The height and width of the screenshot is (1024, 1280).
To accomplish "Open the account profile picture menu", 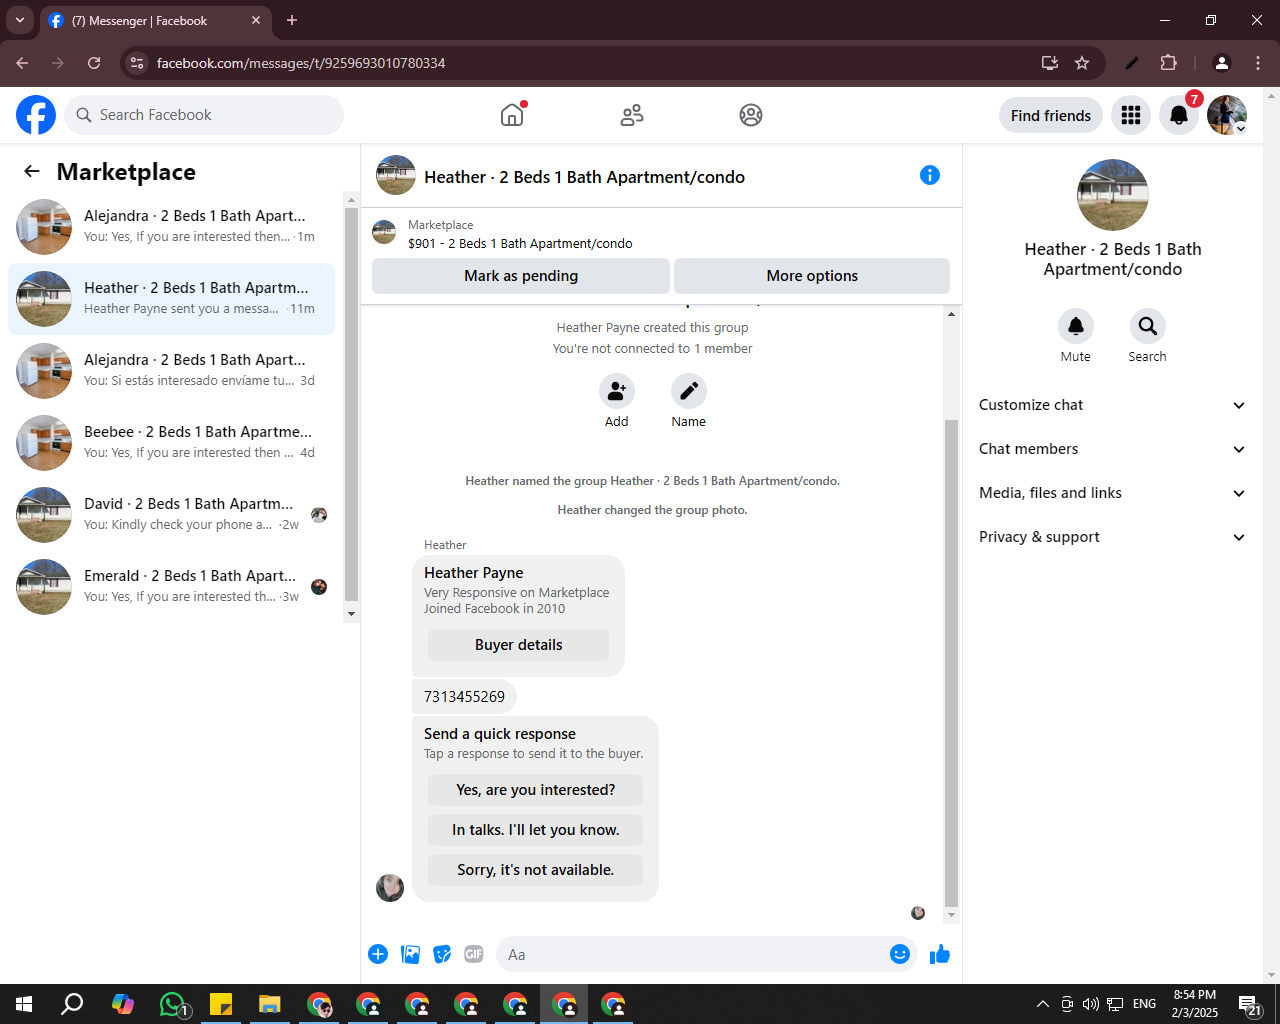I will [x=1227, y=115].
